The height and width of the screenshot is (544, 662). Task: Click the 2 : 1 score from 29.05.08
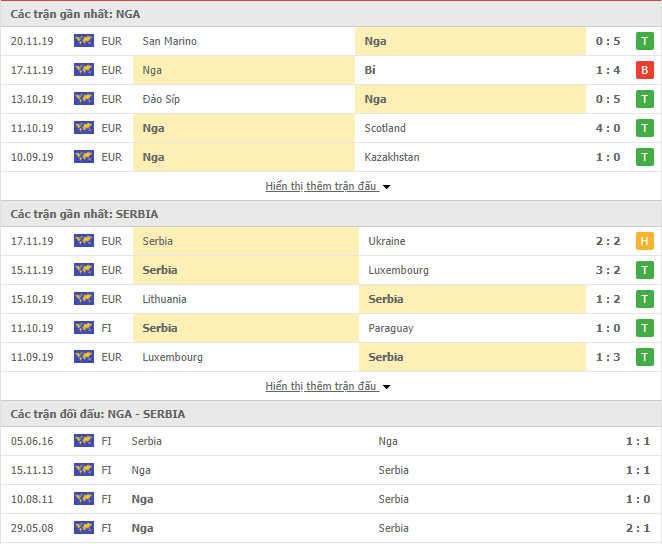click(638, 528)
